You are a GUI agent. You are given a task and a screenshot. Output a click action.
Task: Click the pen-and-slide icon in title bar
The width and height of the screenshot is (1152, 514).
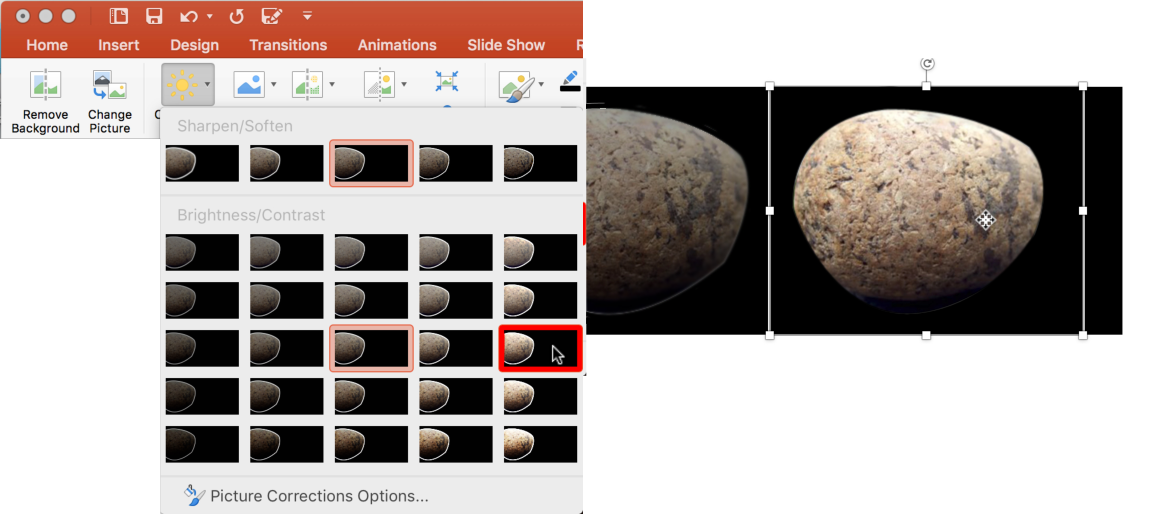tap(273, 16)
